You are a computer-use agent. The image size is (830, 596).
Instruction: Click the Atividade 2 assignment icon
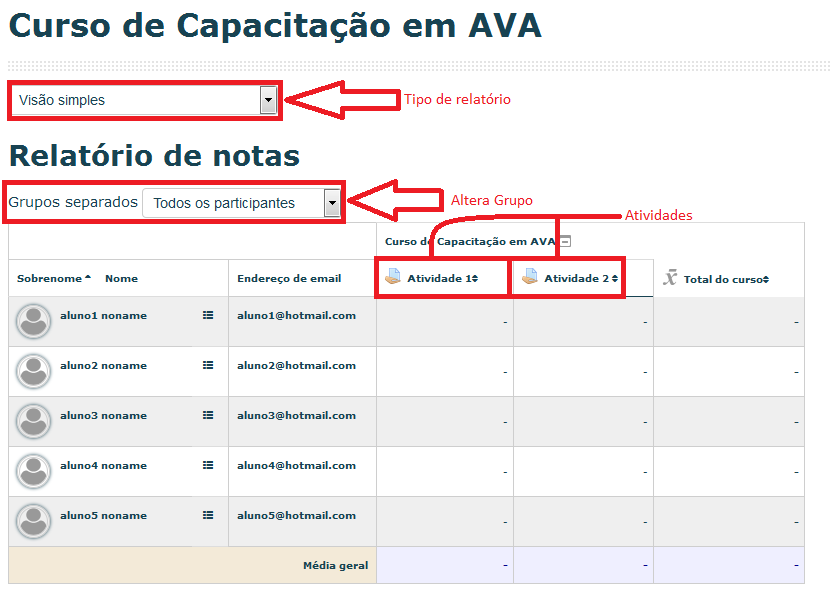point(530,278)
